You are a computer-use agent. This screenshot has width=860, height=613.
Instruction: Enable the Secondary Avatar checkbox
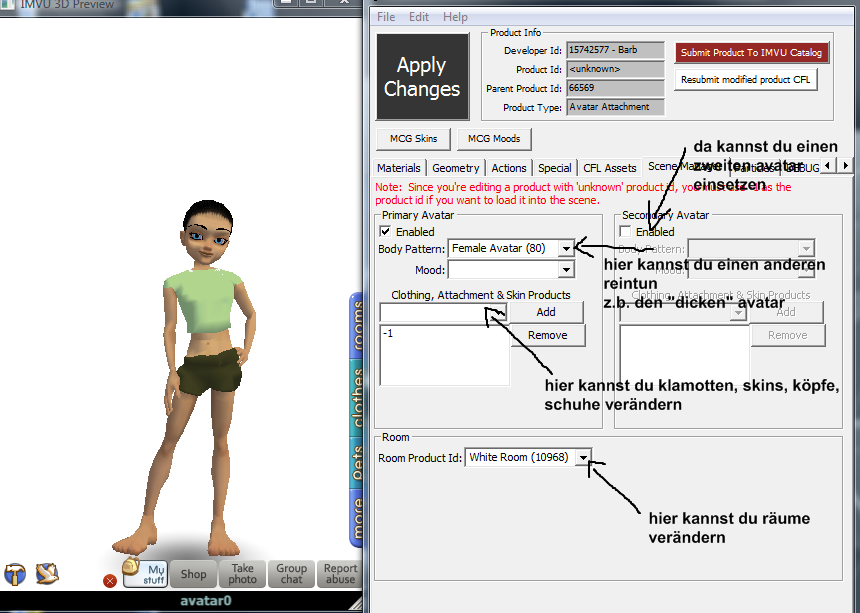pyautogui.click(x=625, y=231)
